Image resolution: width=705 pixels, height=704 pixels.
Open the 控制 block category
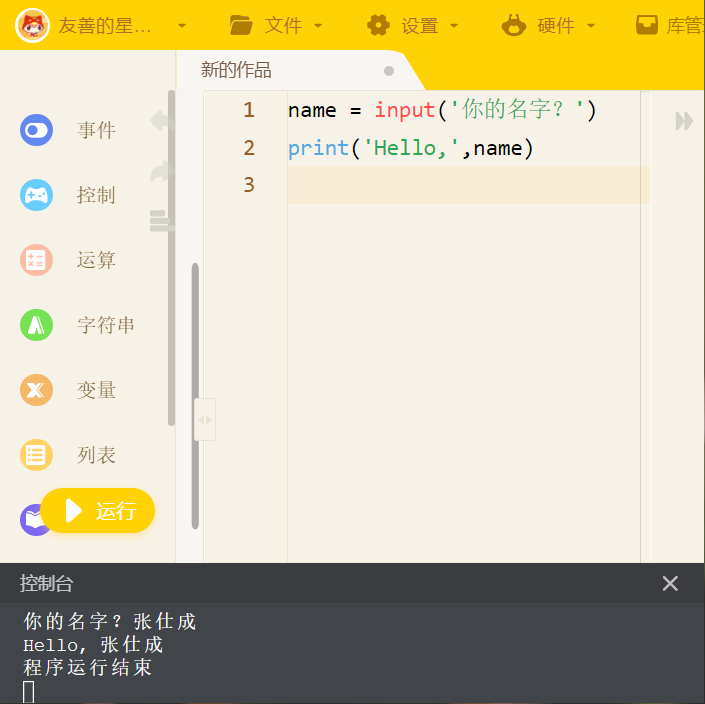(x=96, y=195)
